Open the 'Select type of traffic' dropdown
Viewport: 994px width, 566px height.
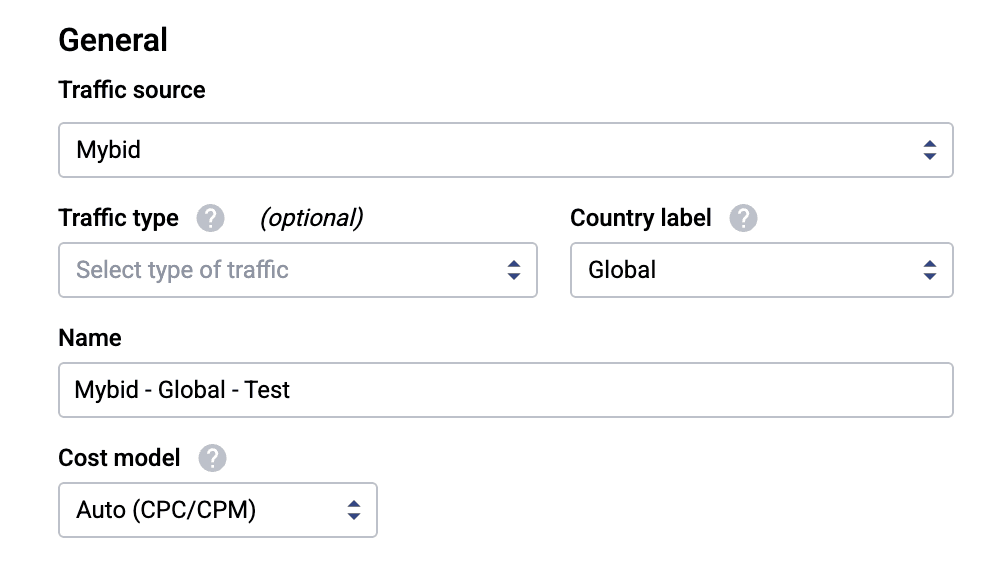tap(280, 270)
